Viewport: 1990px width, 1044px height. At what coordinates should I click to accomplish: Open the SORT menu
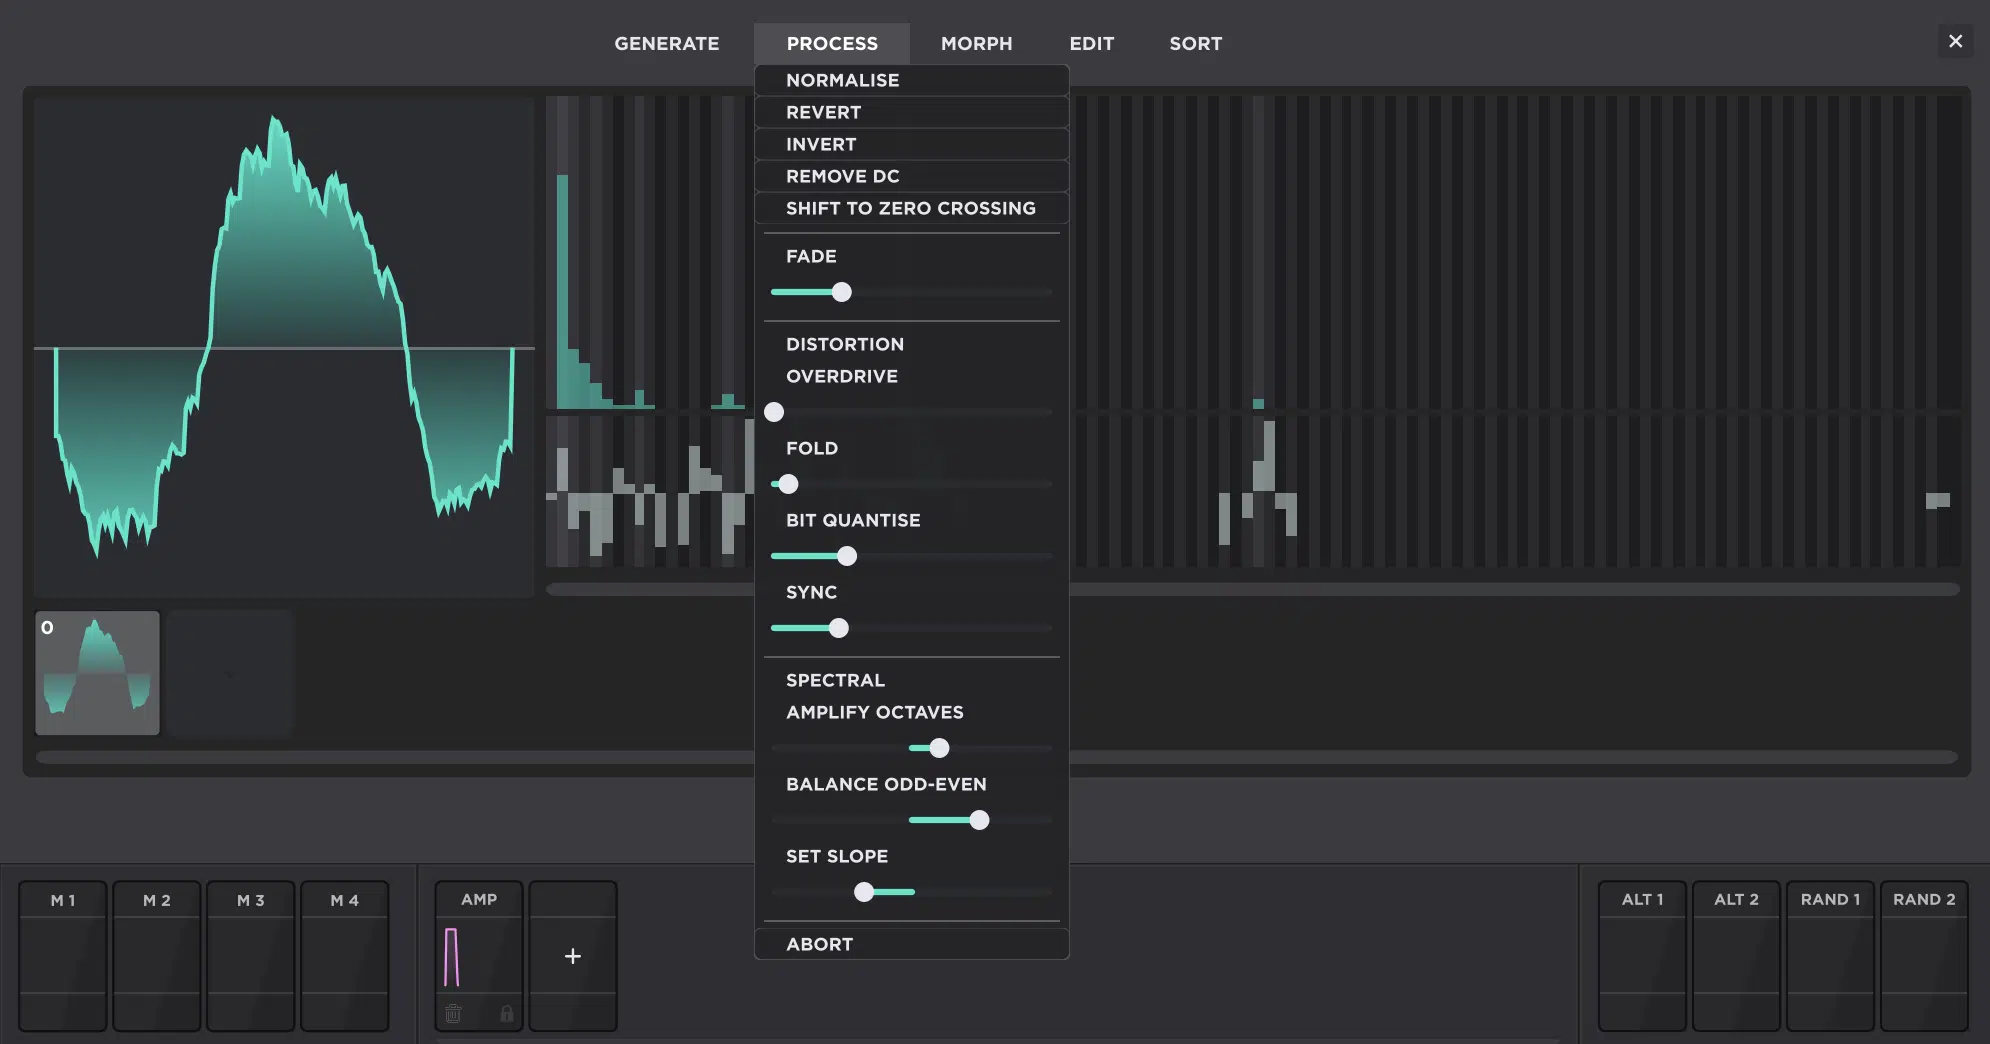coord(1195,43)
